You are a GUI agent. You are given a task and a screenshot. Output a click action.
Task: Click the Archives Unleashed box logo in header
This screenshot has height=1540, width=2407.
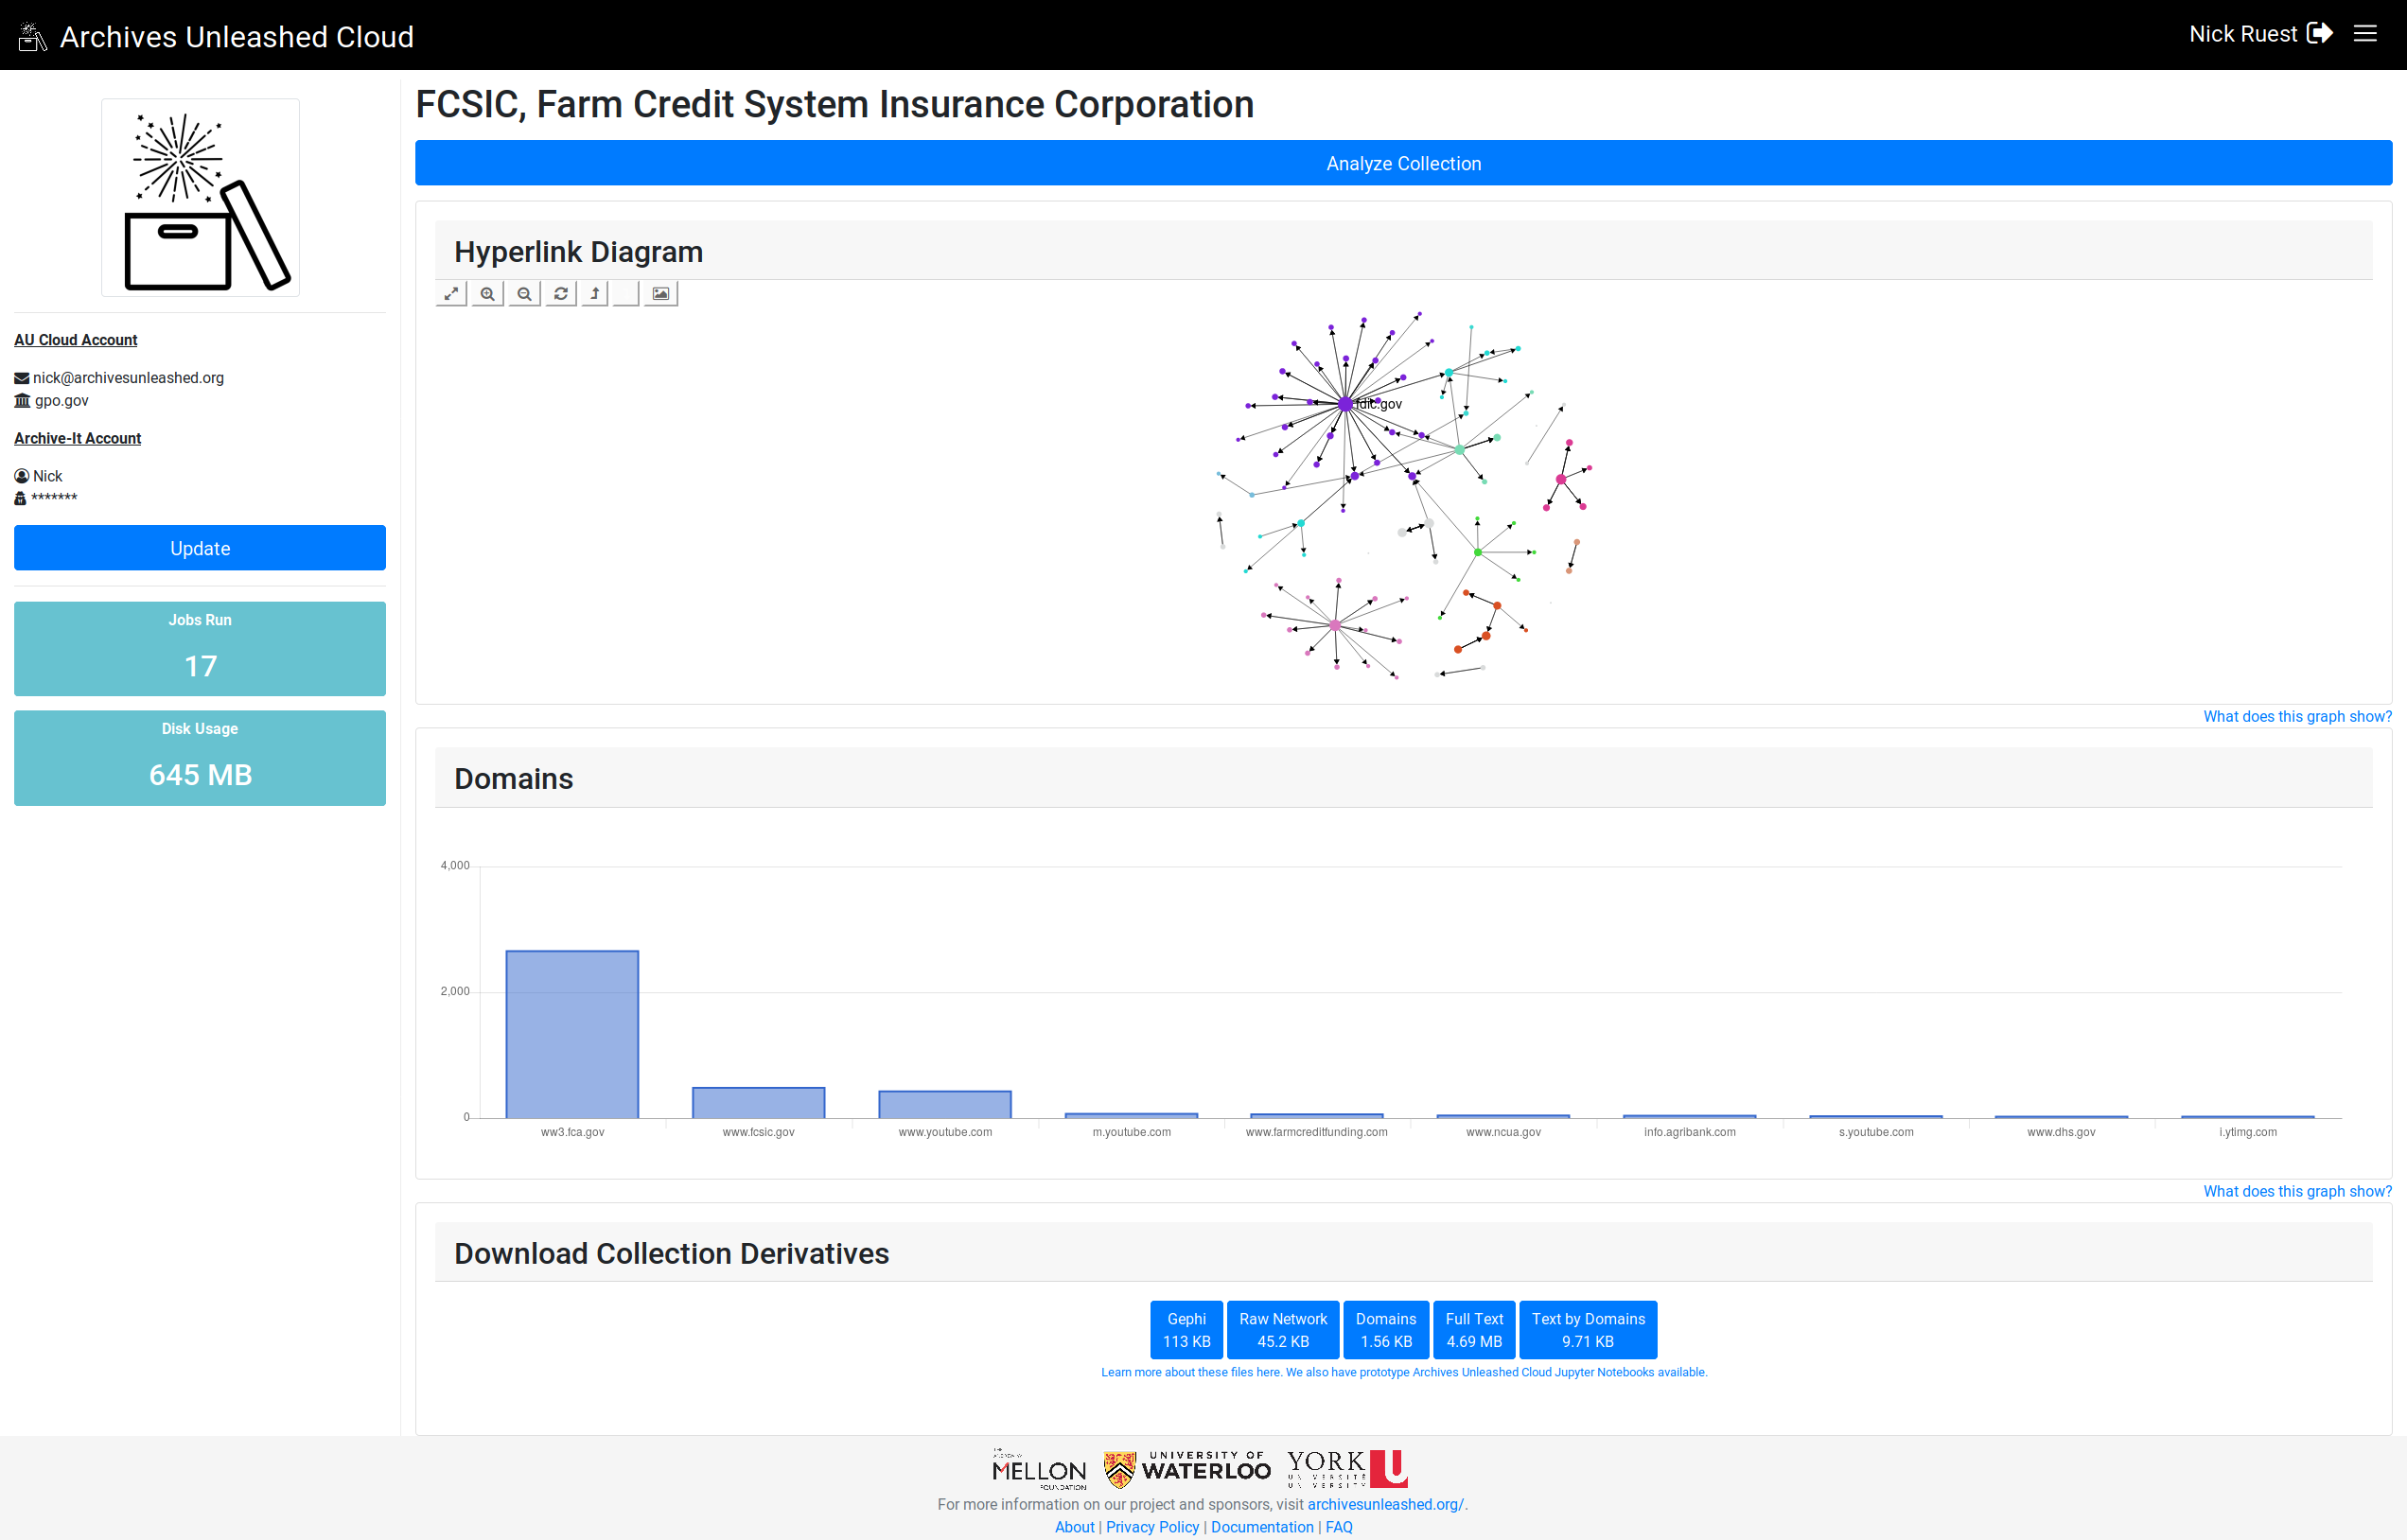click(x=32, y=36)
